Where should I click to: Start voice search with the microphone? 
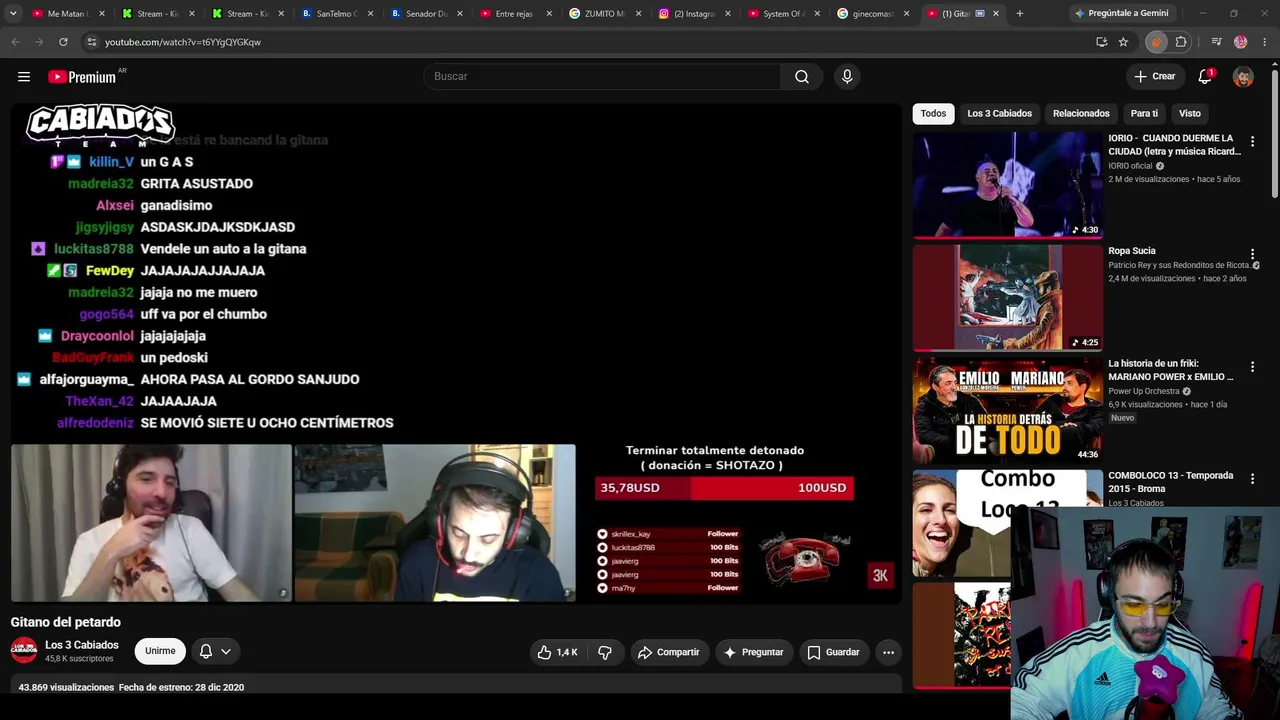point(847,77)
